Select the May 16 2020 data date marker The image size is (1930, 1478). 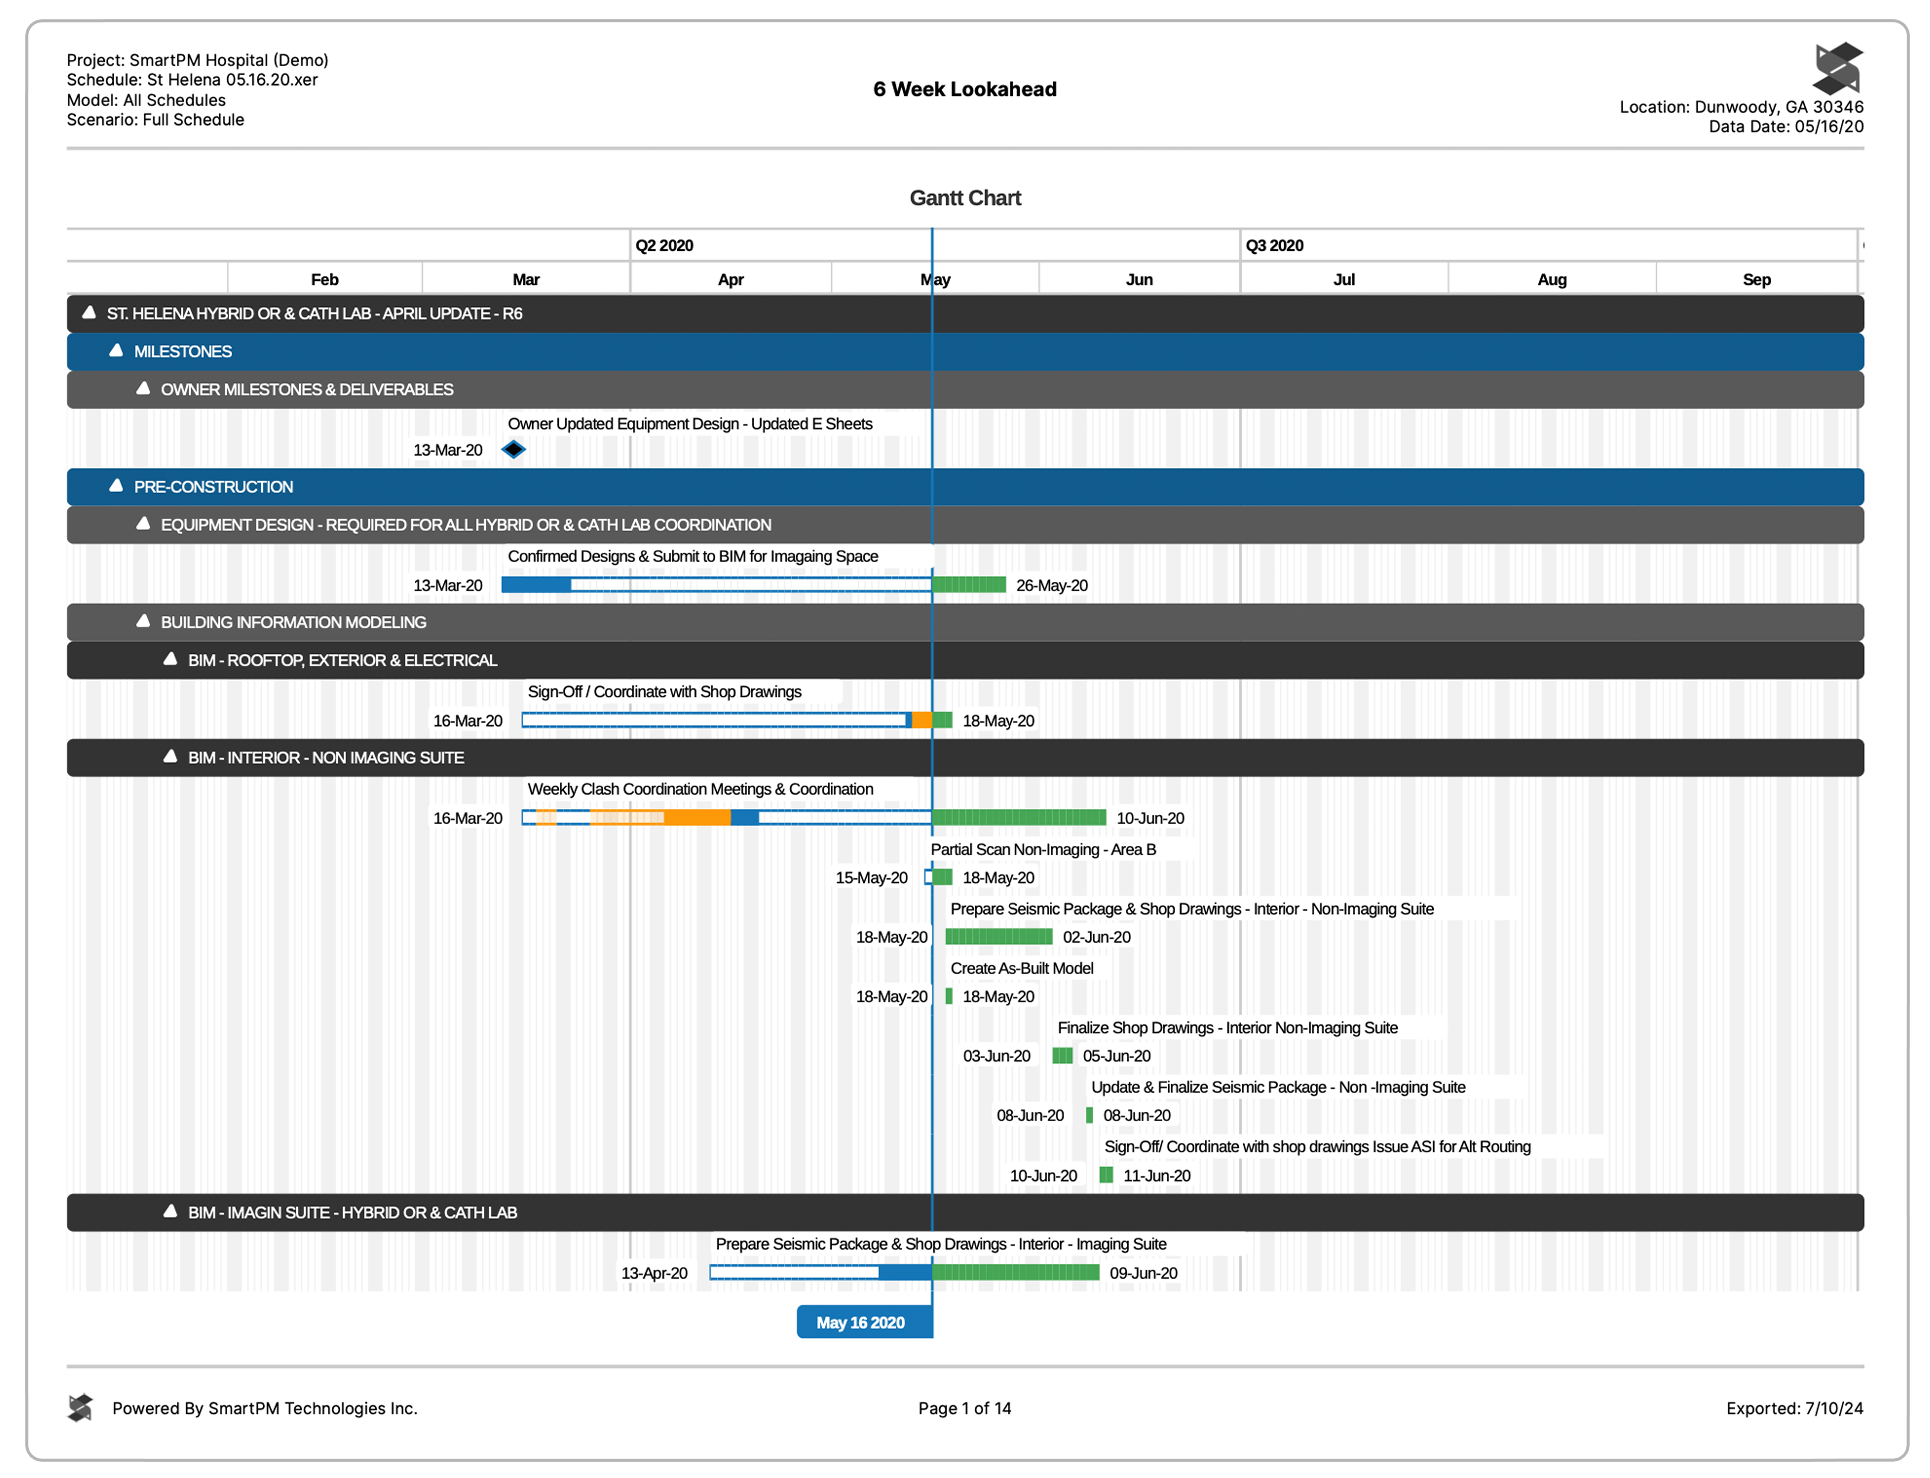coord(864,1321)
